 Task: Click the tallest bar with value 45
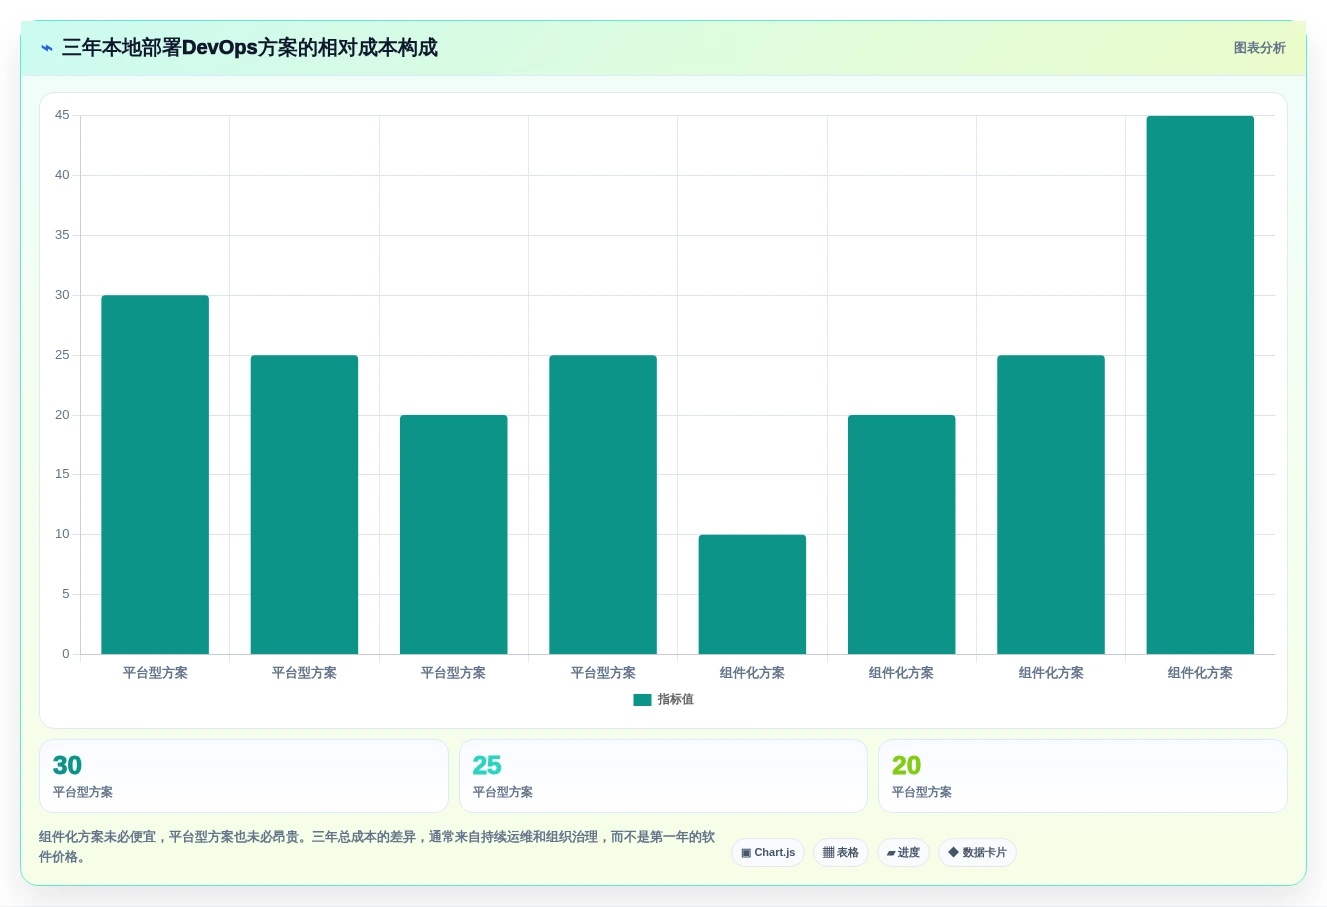coord(1200,385)
